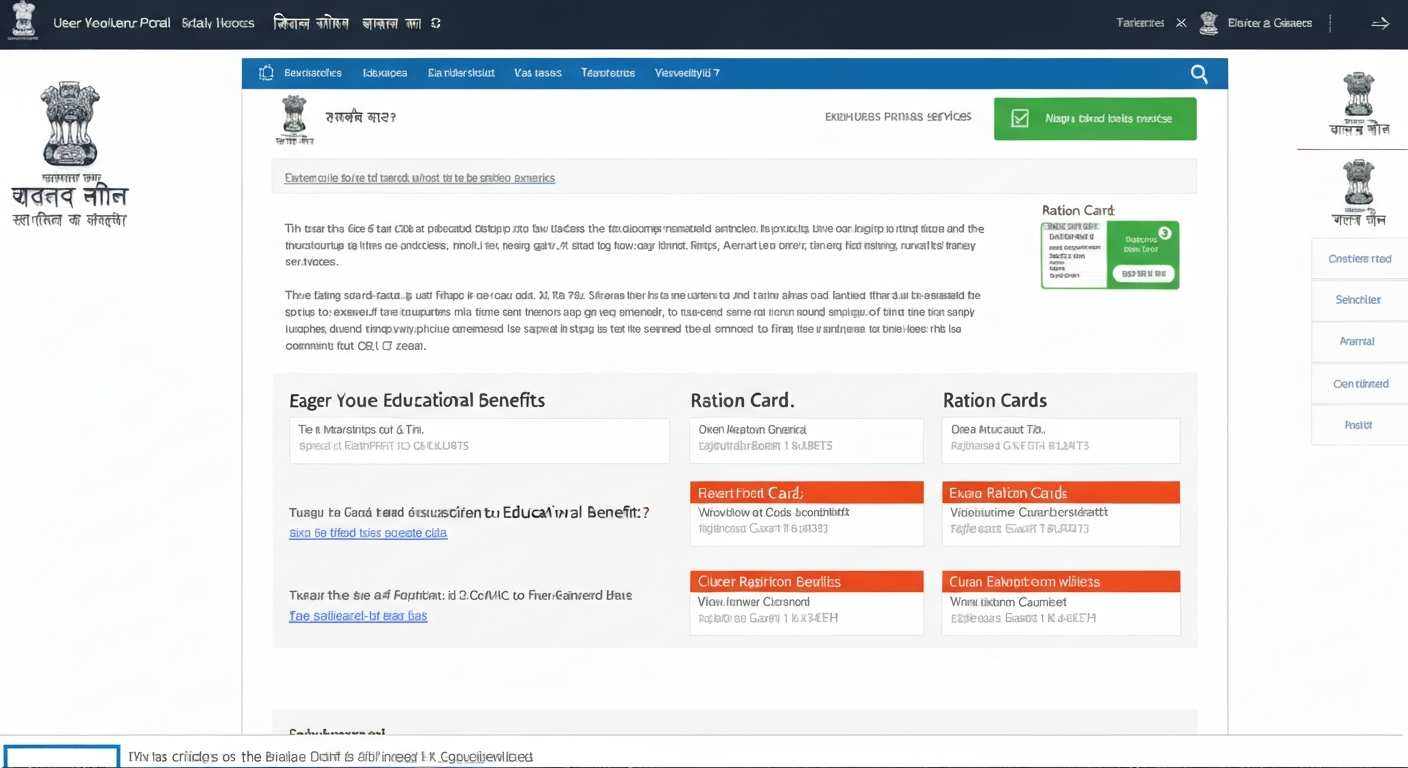Click the empty input box at bottom-left
1408x768 pixels.
[x=61, y=757]
